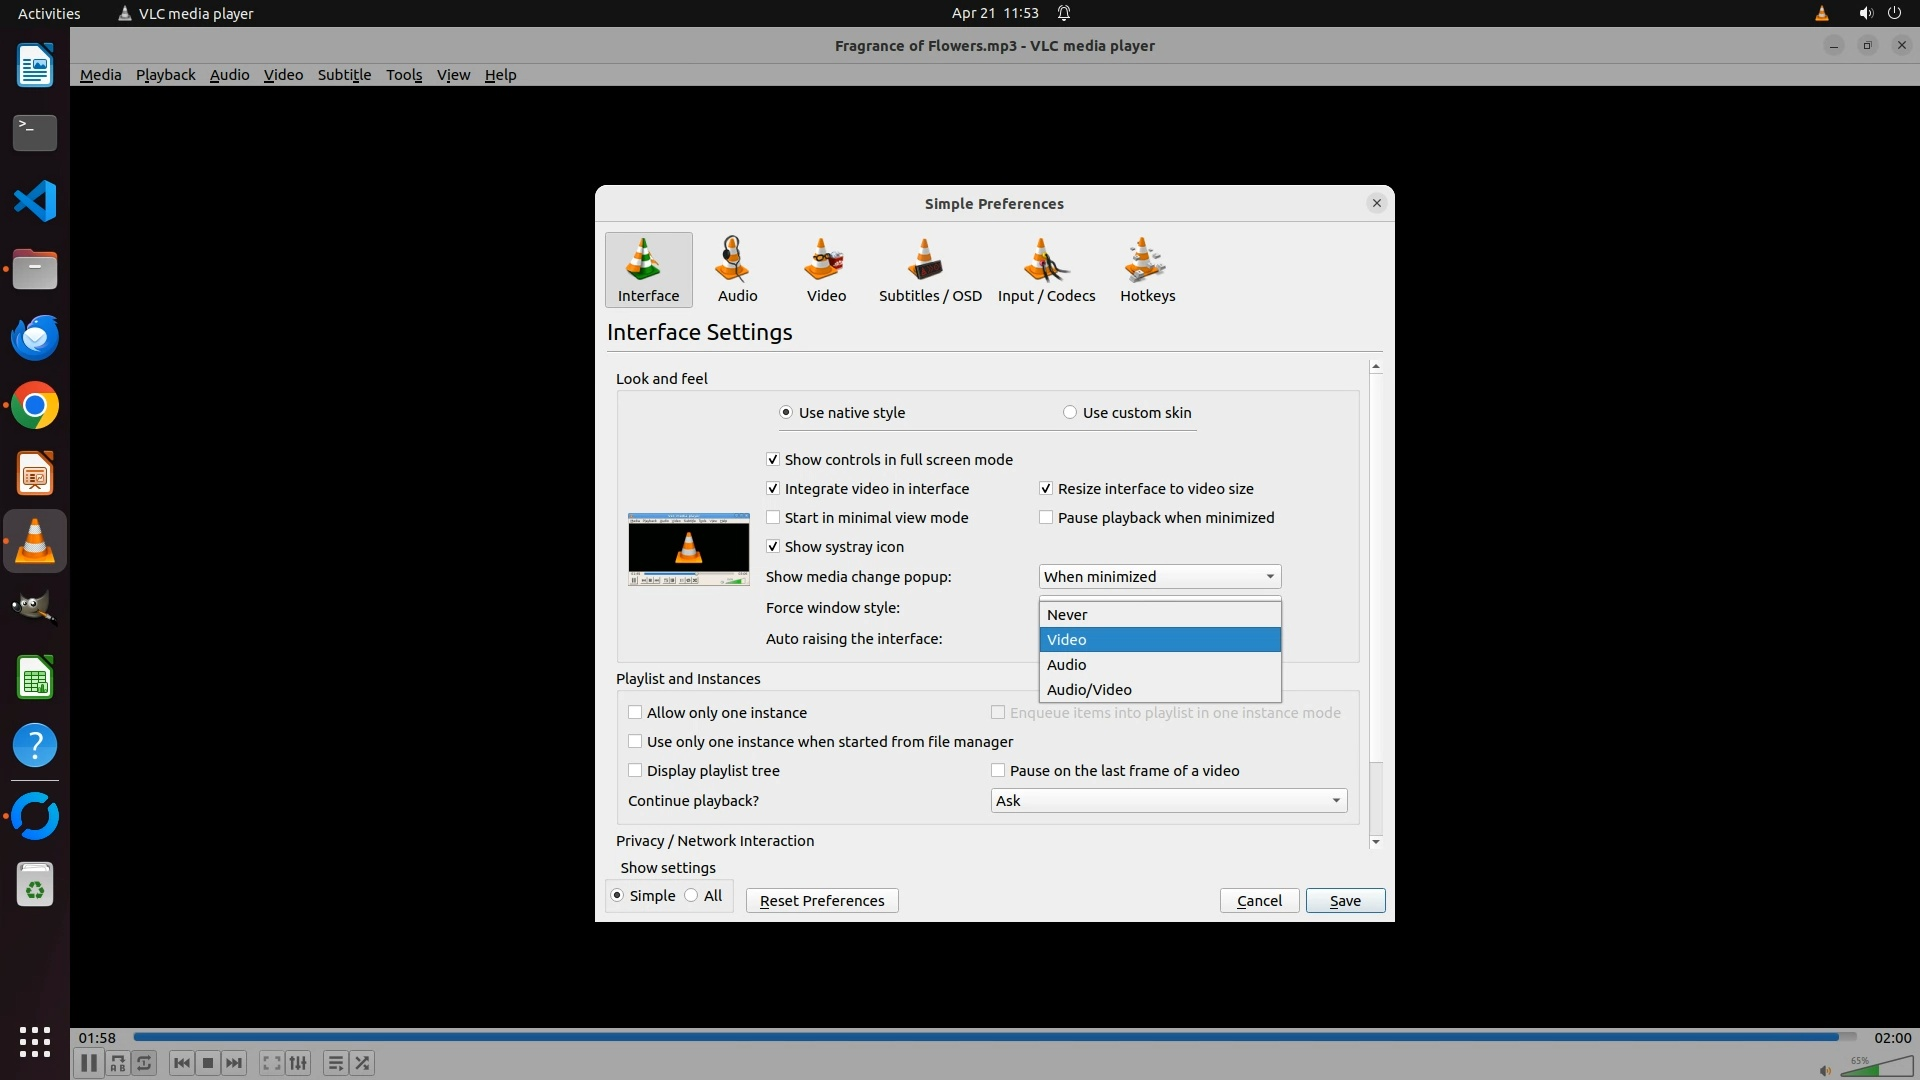1920x1080 pixels.
Task: Check Allow only one instance
Action: coord(635,713)
